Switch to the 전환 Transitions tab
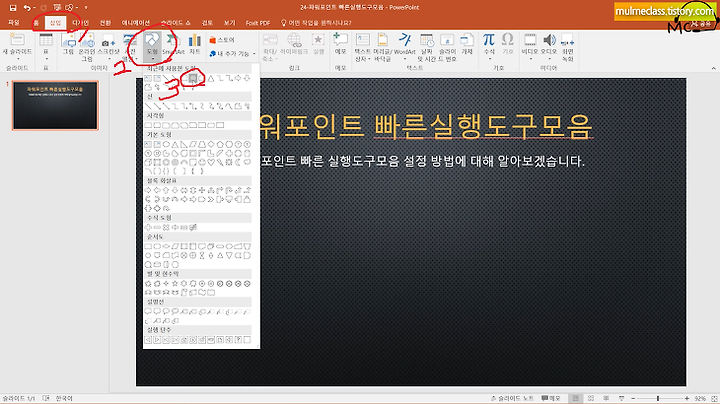The image size is (720, 404). point(105,22)
